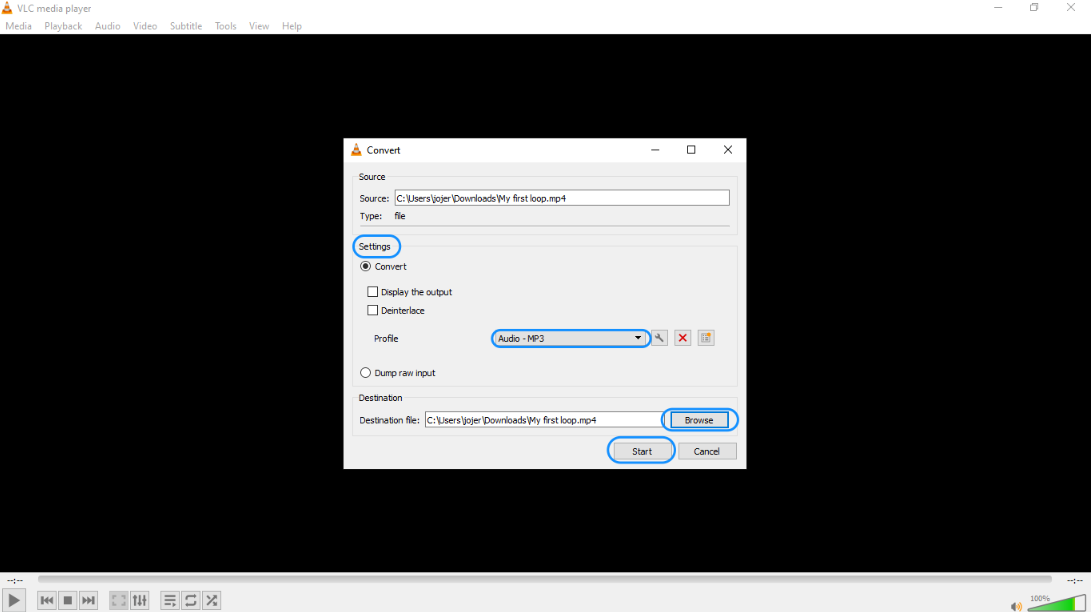Stop playback with the stop button
Screen dimensions: 1091x612
(x=67, y=600)
